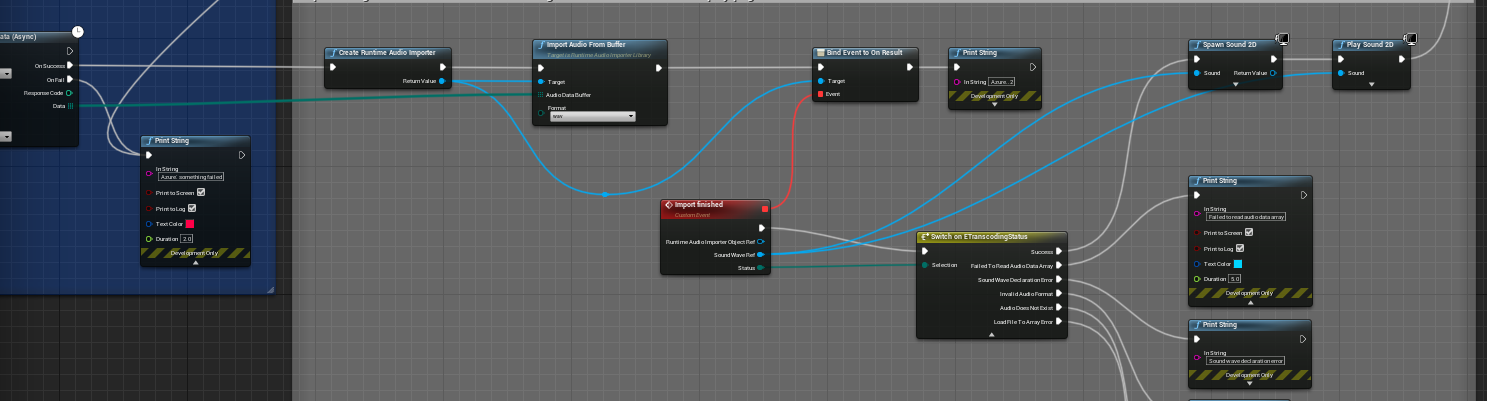
Task: Click exec input pin of Create Runtime Audio Importer
Action: (x=333, y=68)
